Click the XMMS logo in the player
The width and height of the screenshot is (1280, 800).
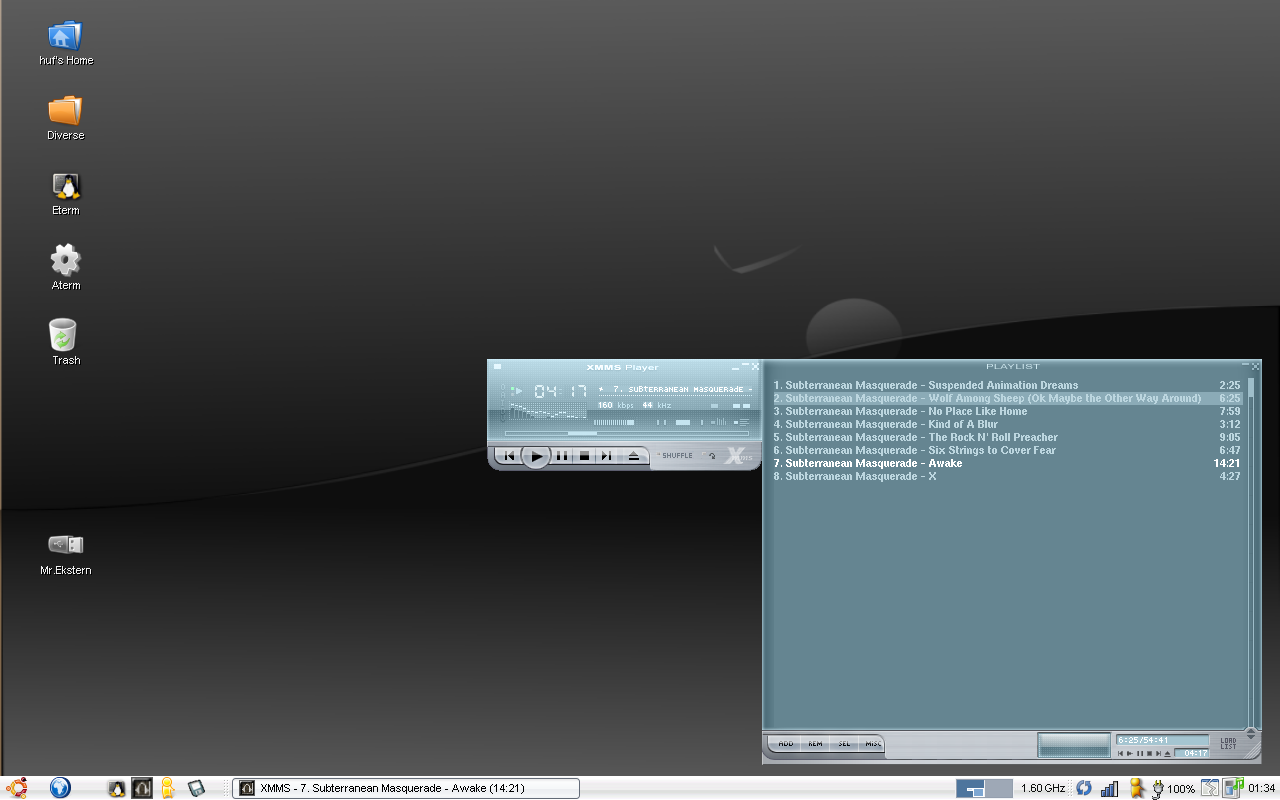pos(738,456)
